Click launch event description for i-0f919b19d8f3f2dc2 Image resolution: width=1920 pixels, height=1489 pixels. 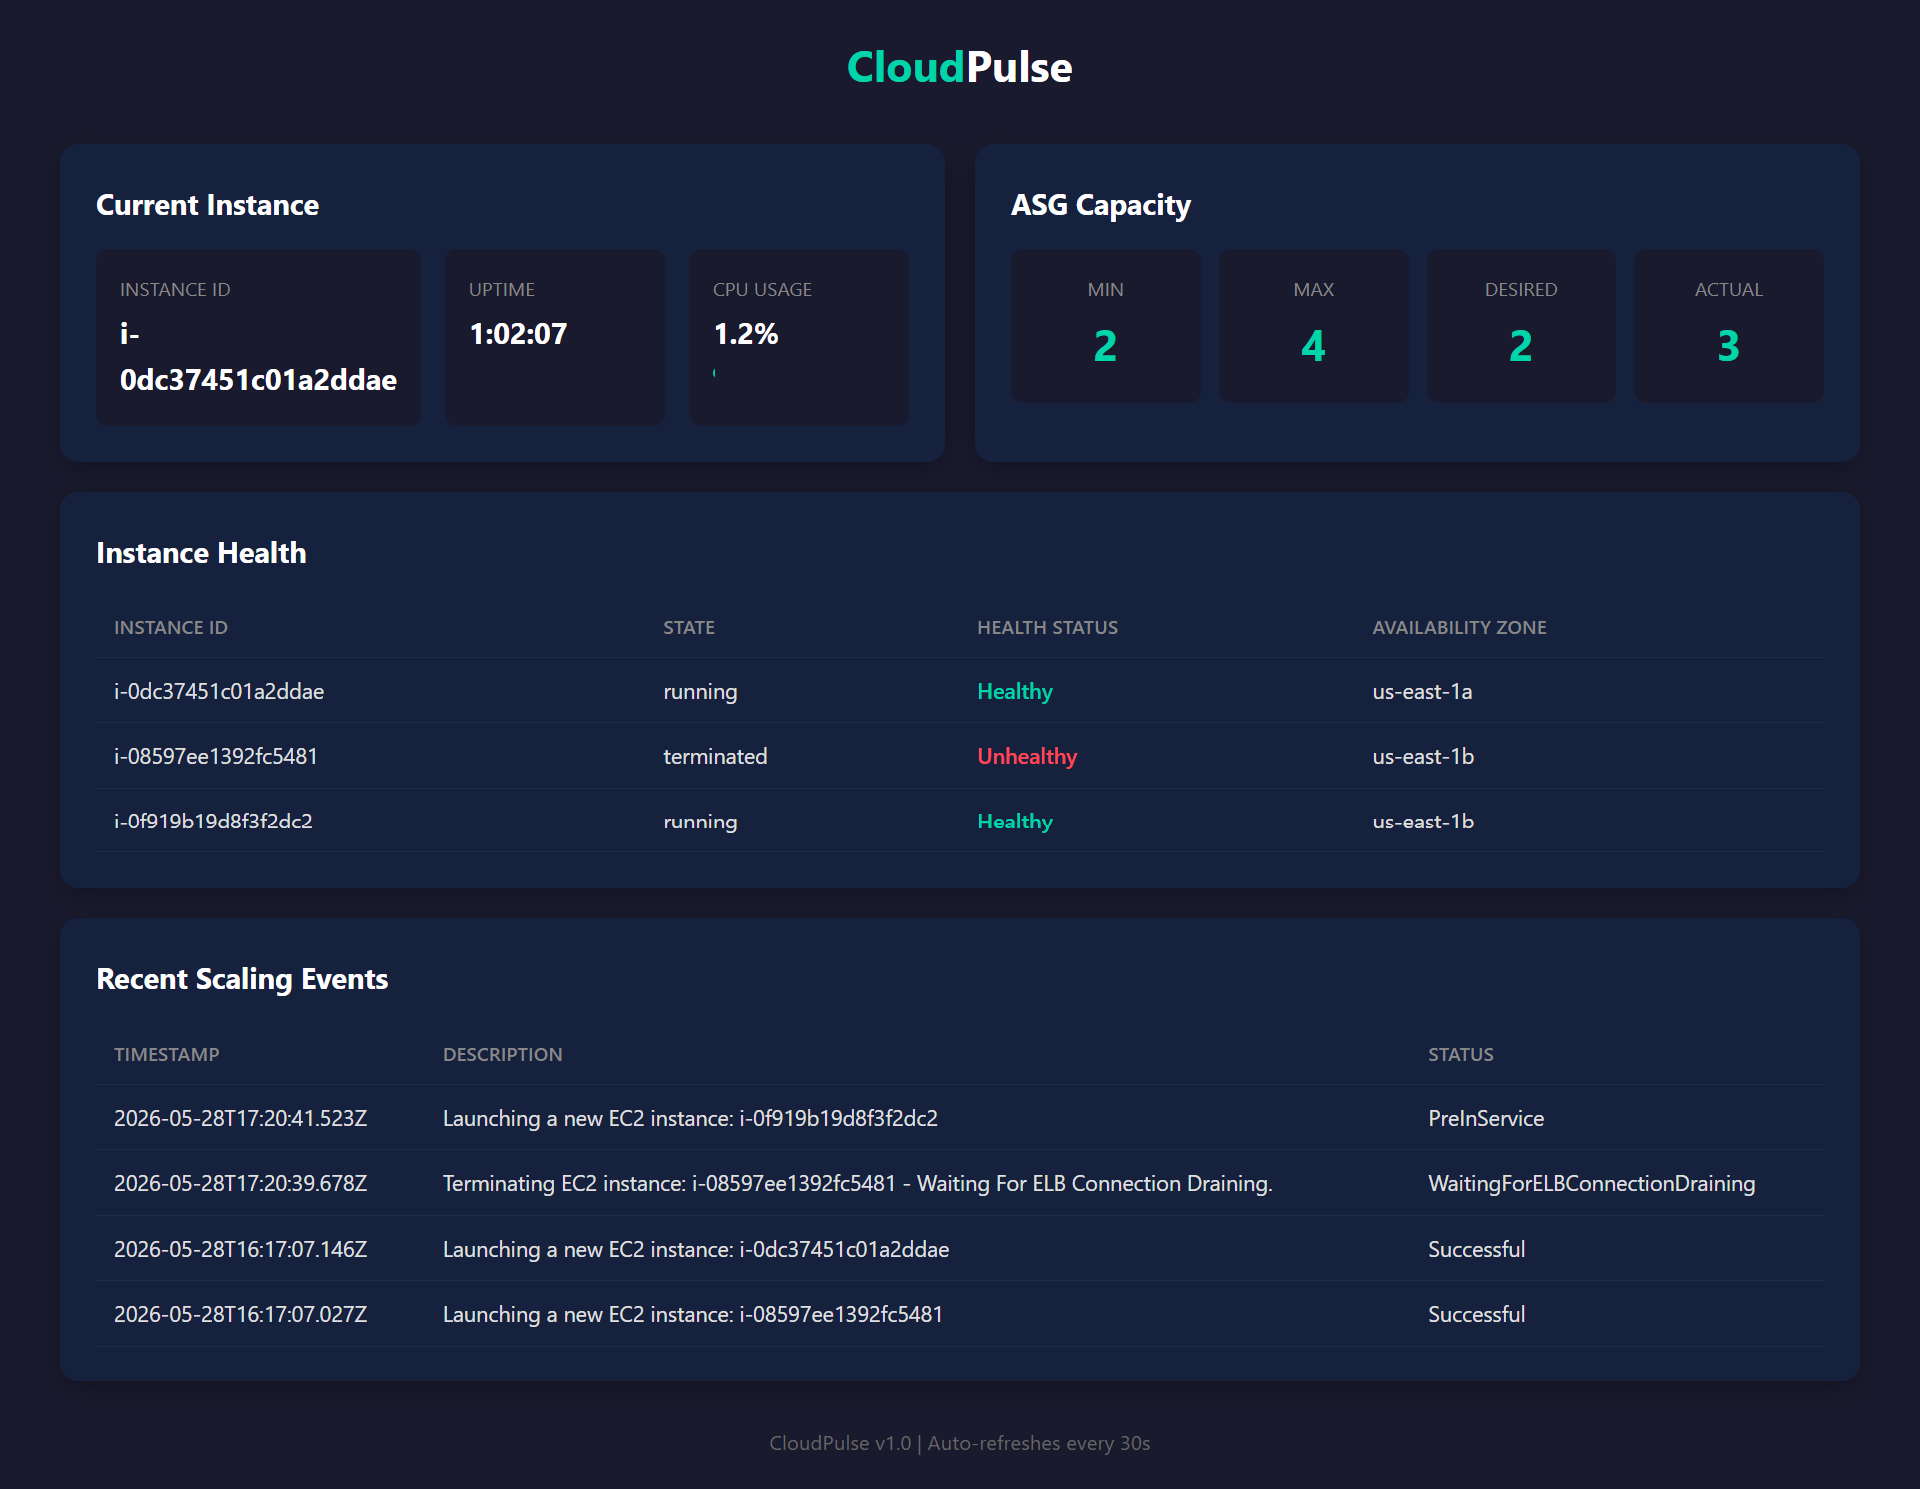[690, 1119]
